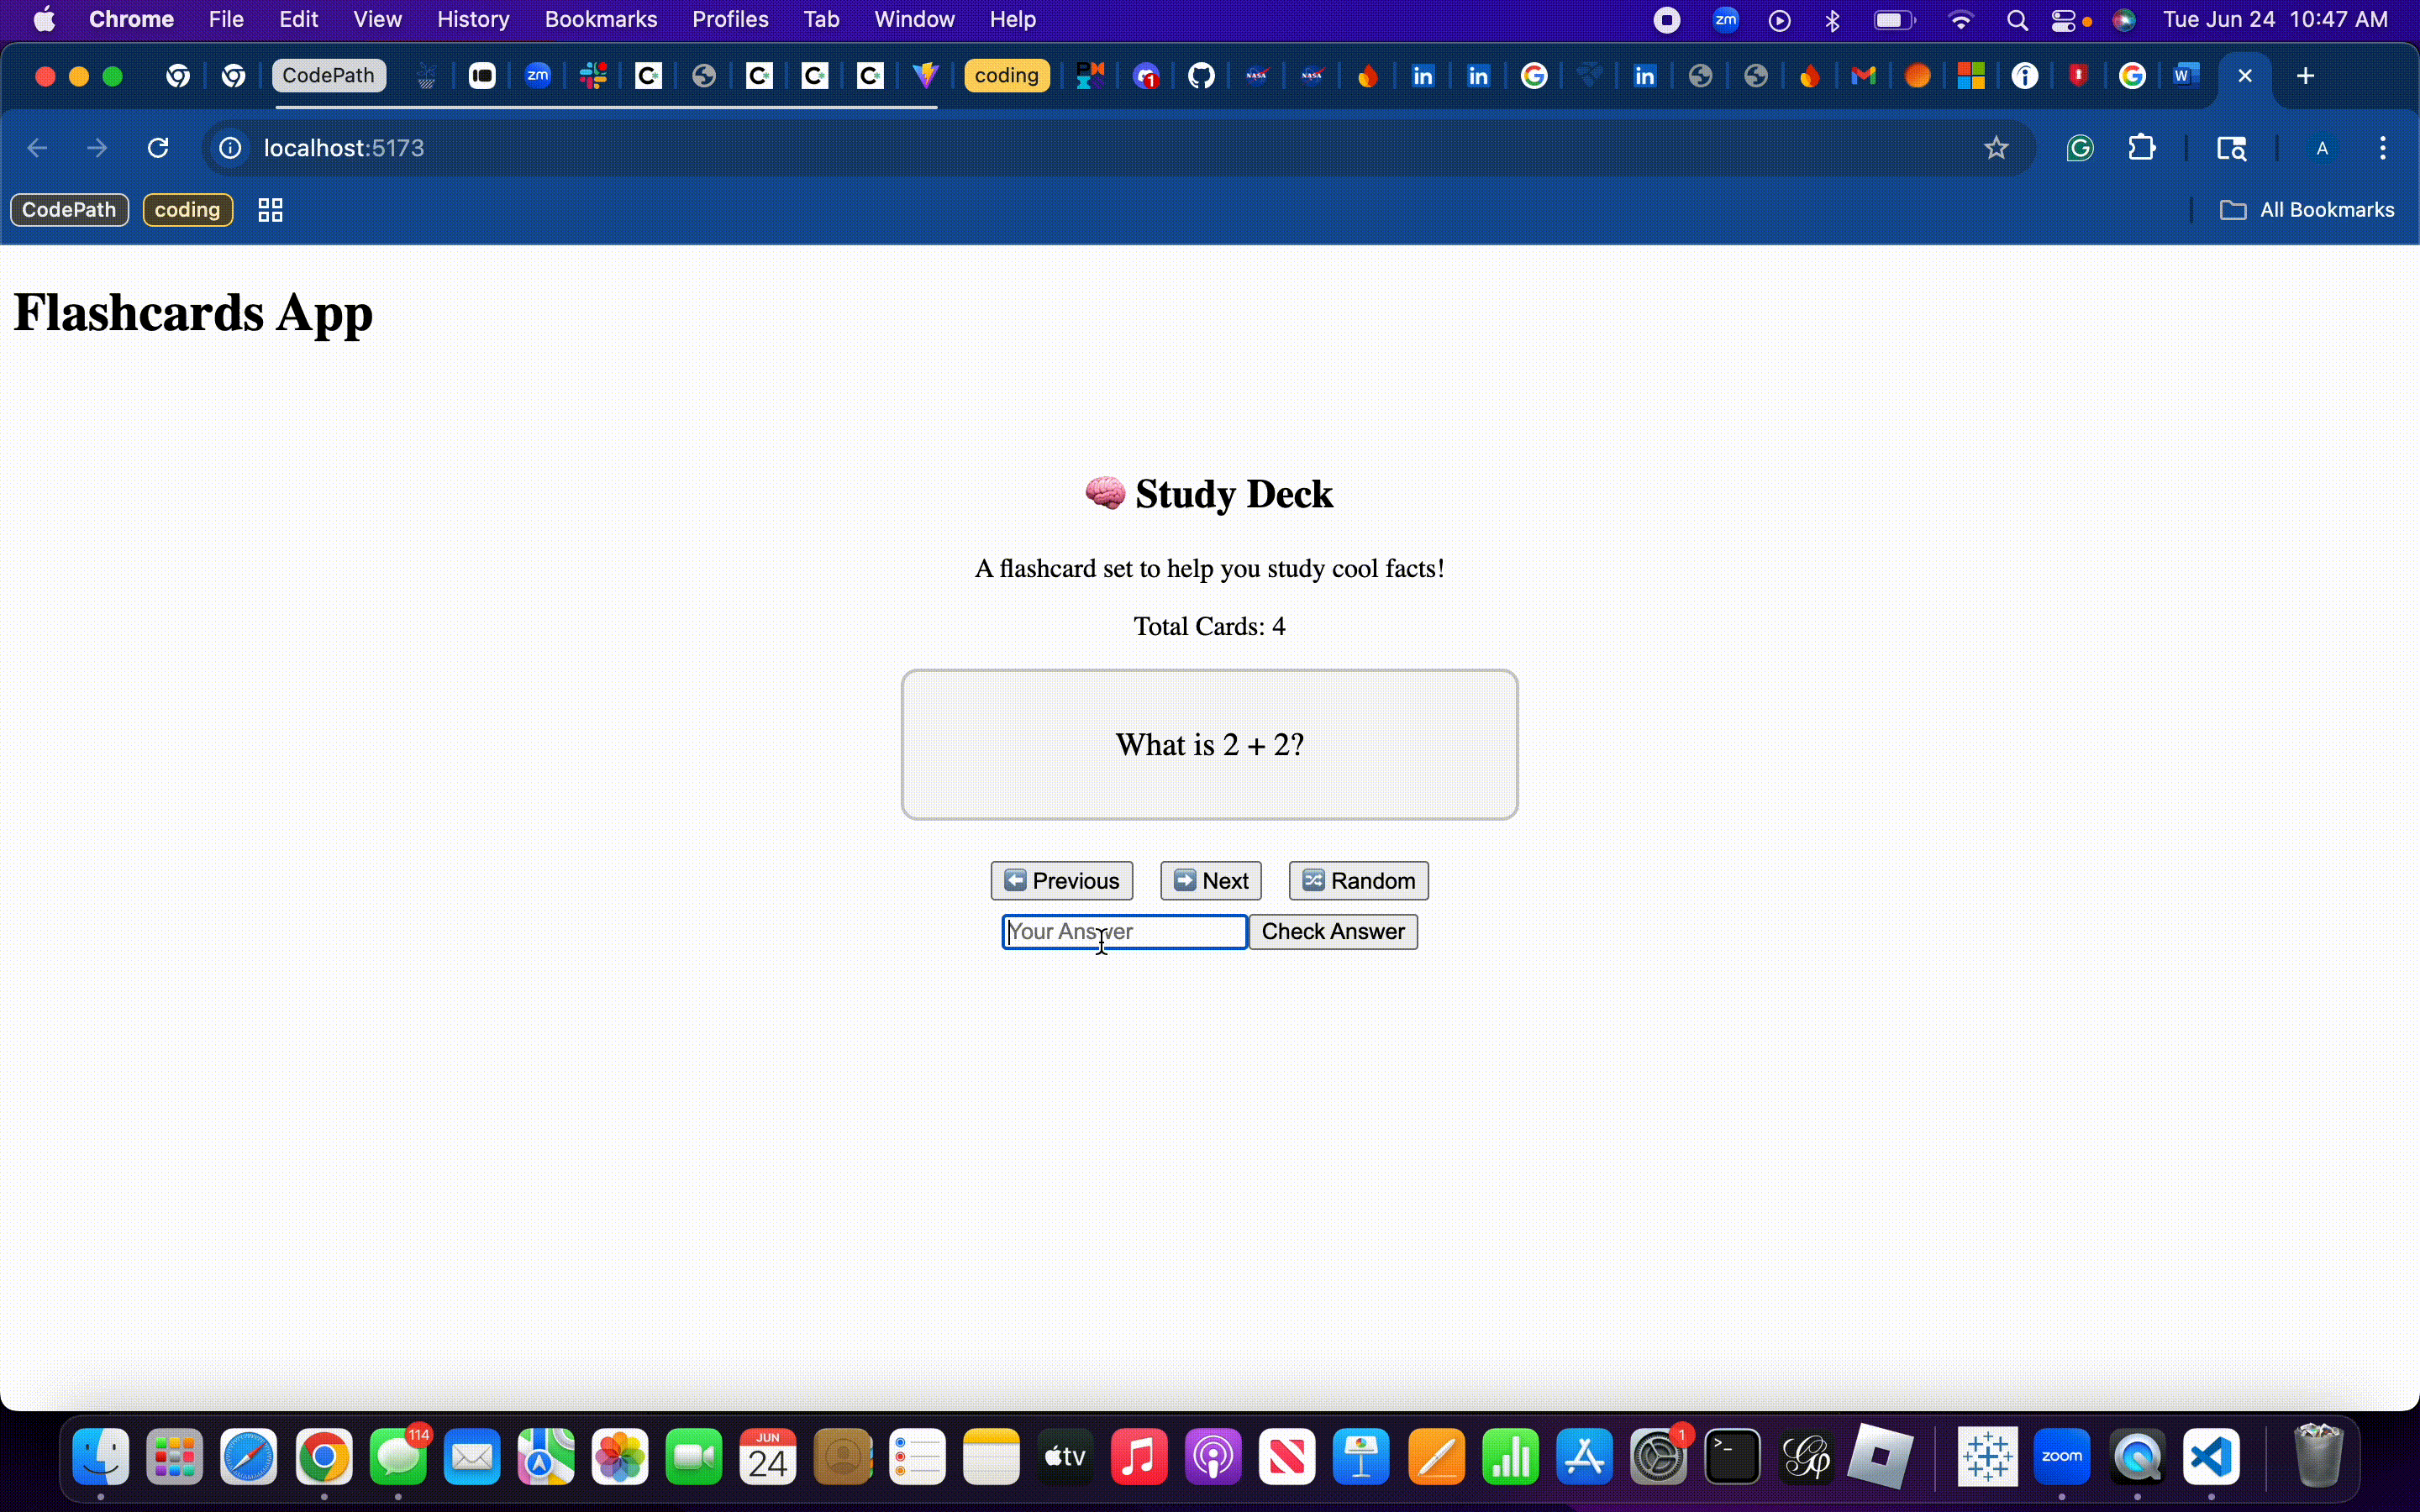Image resolution: width=2420 pixels, height=1512 pixels.
Task: Close the current active tab
Action: pos(2244,75)
